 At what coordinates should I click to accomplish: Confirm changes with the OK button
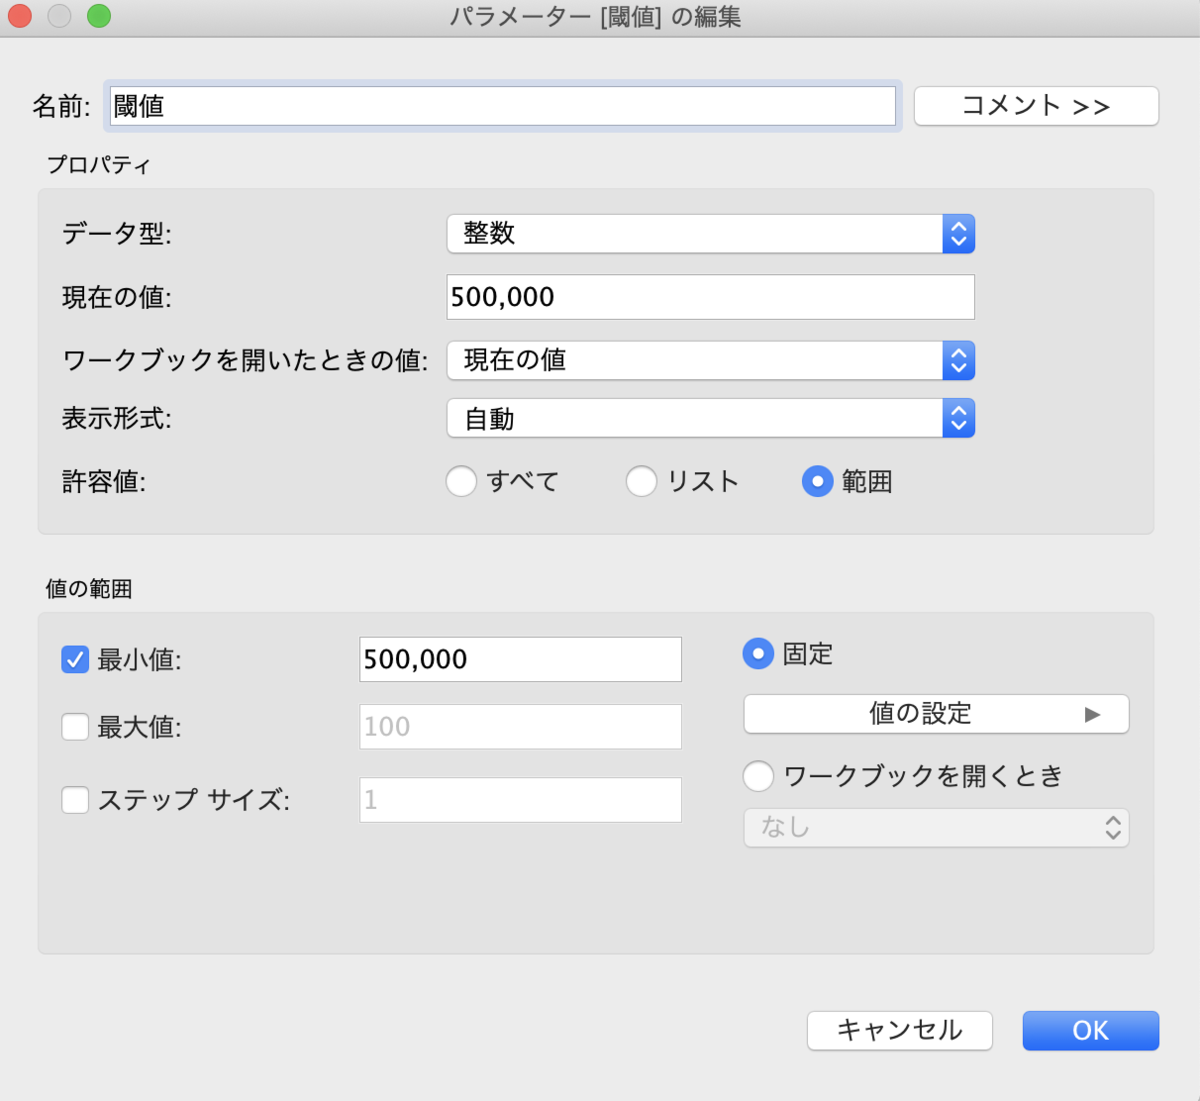(x=1090, y=1031)
